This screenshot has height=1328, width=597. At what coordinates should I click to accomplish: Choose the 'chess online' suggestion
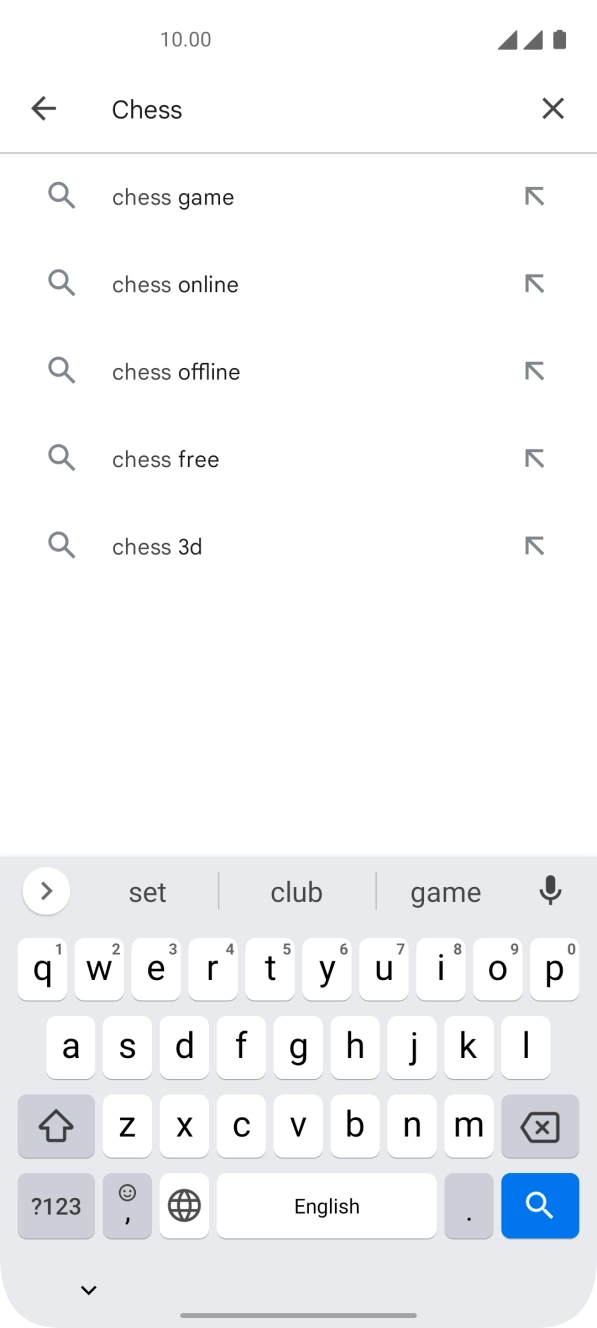[175, 284]
